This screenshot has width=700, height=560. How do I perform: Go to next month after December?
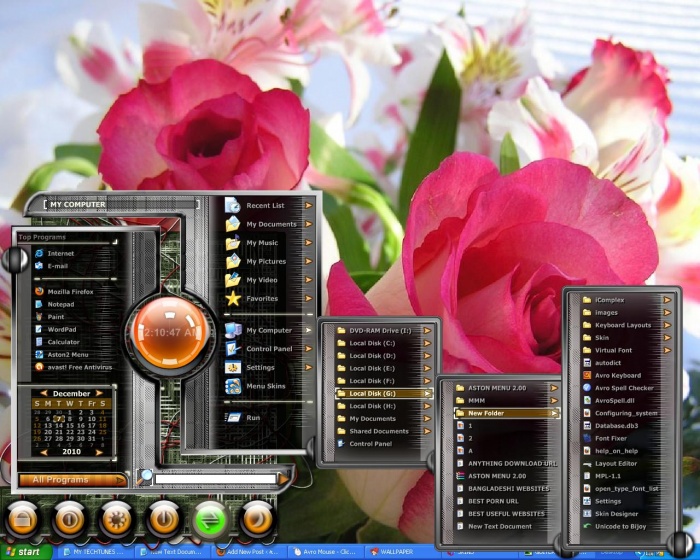click(99, 393)
